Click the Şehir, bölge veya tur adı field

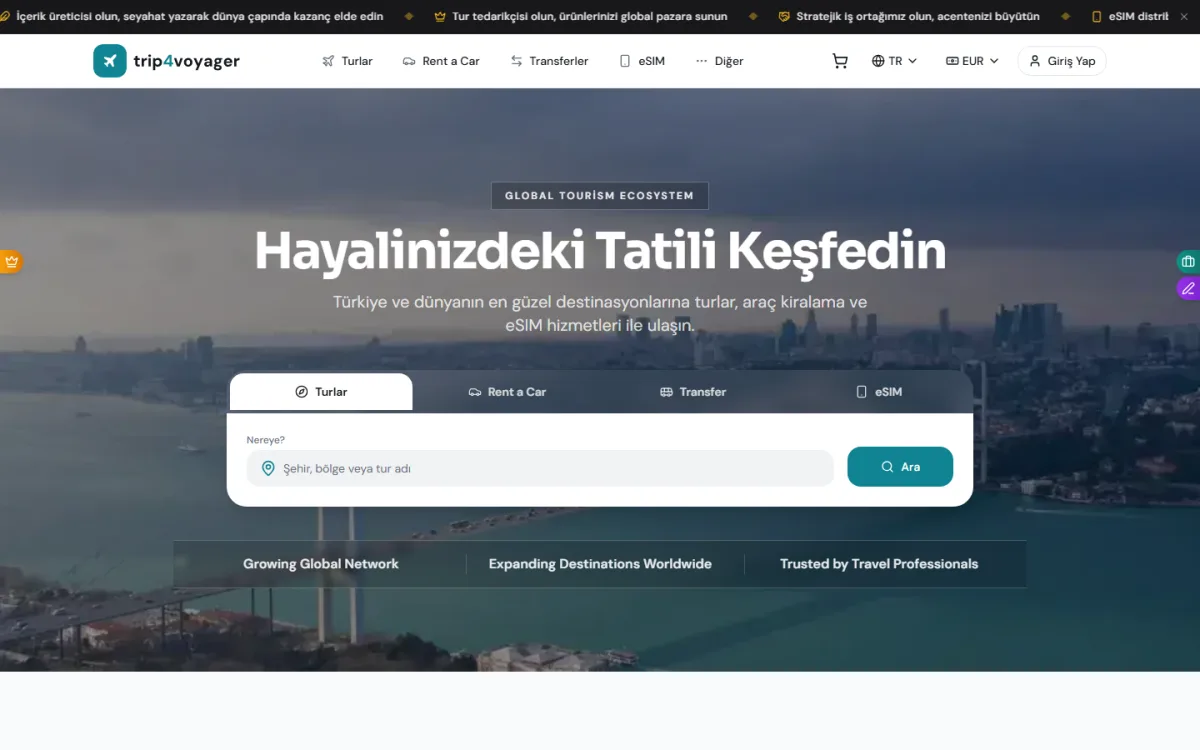[540, 468]
